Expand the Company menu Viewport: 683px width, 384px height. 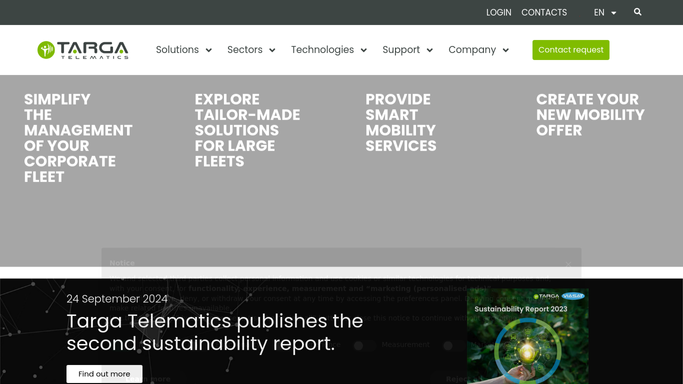coord(478,50)
